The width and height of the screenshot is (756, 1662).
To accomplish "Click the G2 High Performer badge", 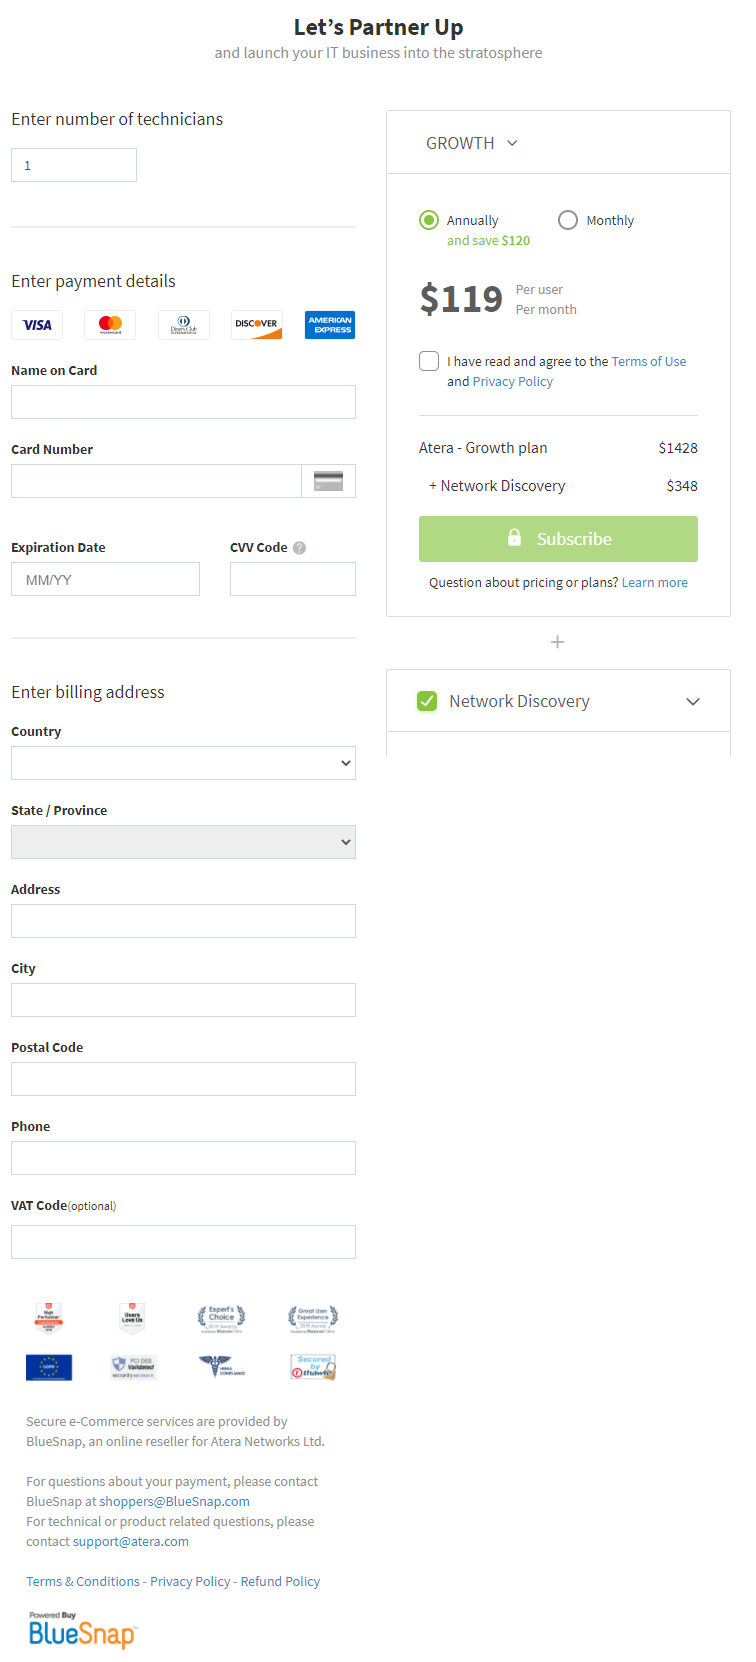I will pyautogui.click(x=49, y=1318).
